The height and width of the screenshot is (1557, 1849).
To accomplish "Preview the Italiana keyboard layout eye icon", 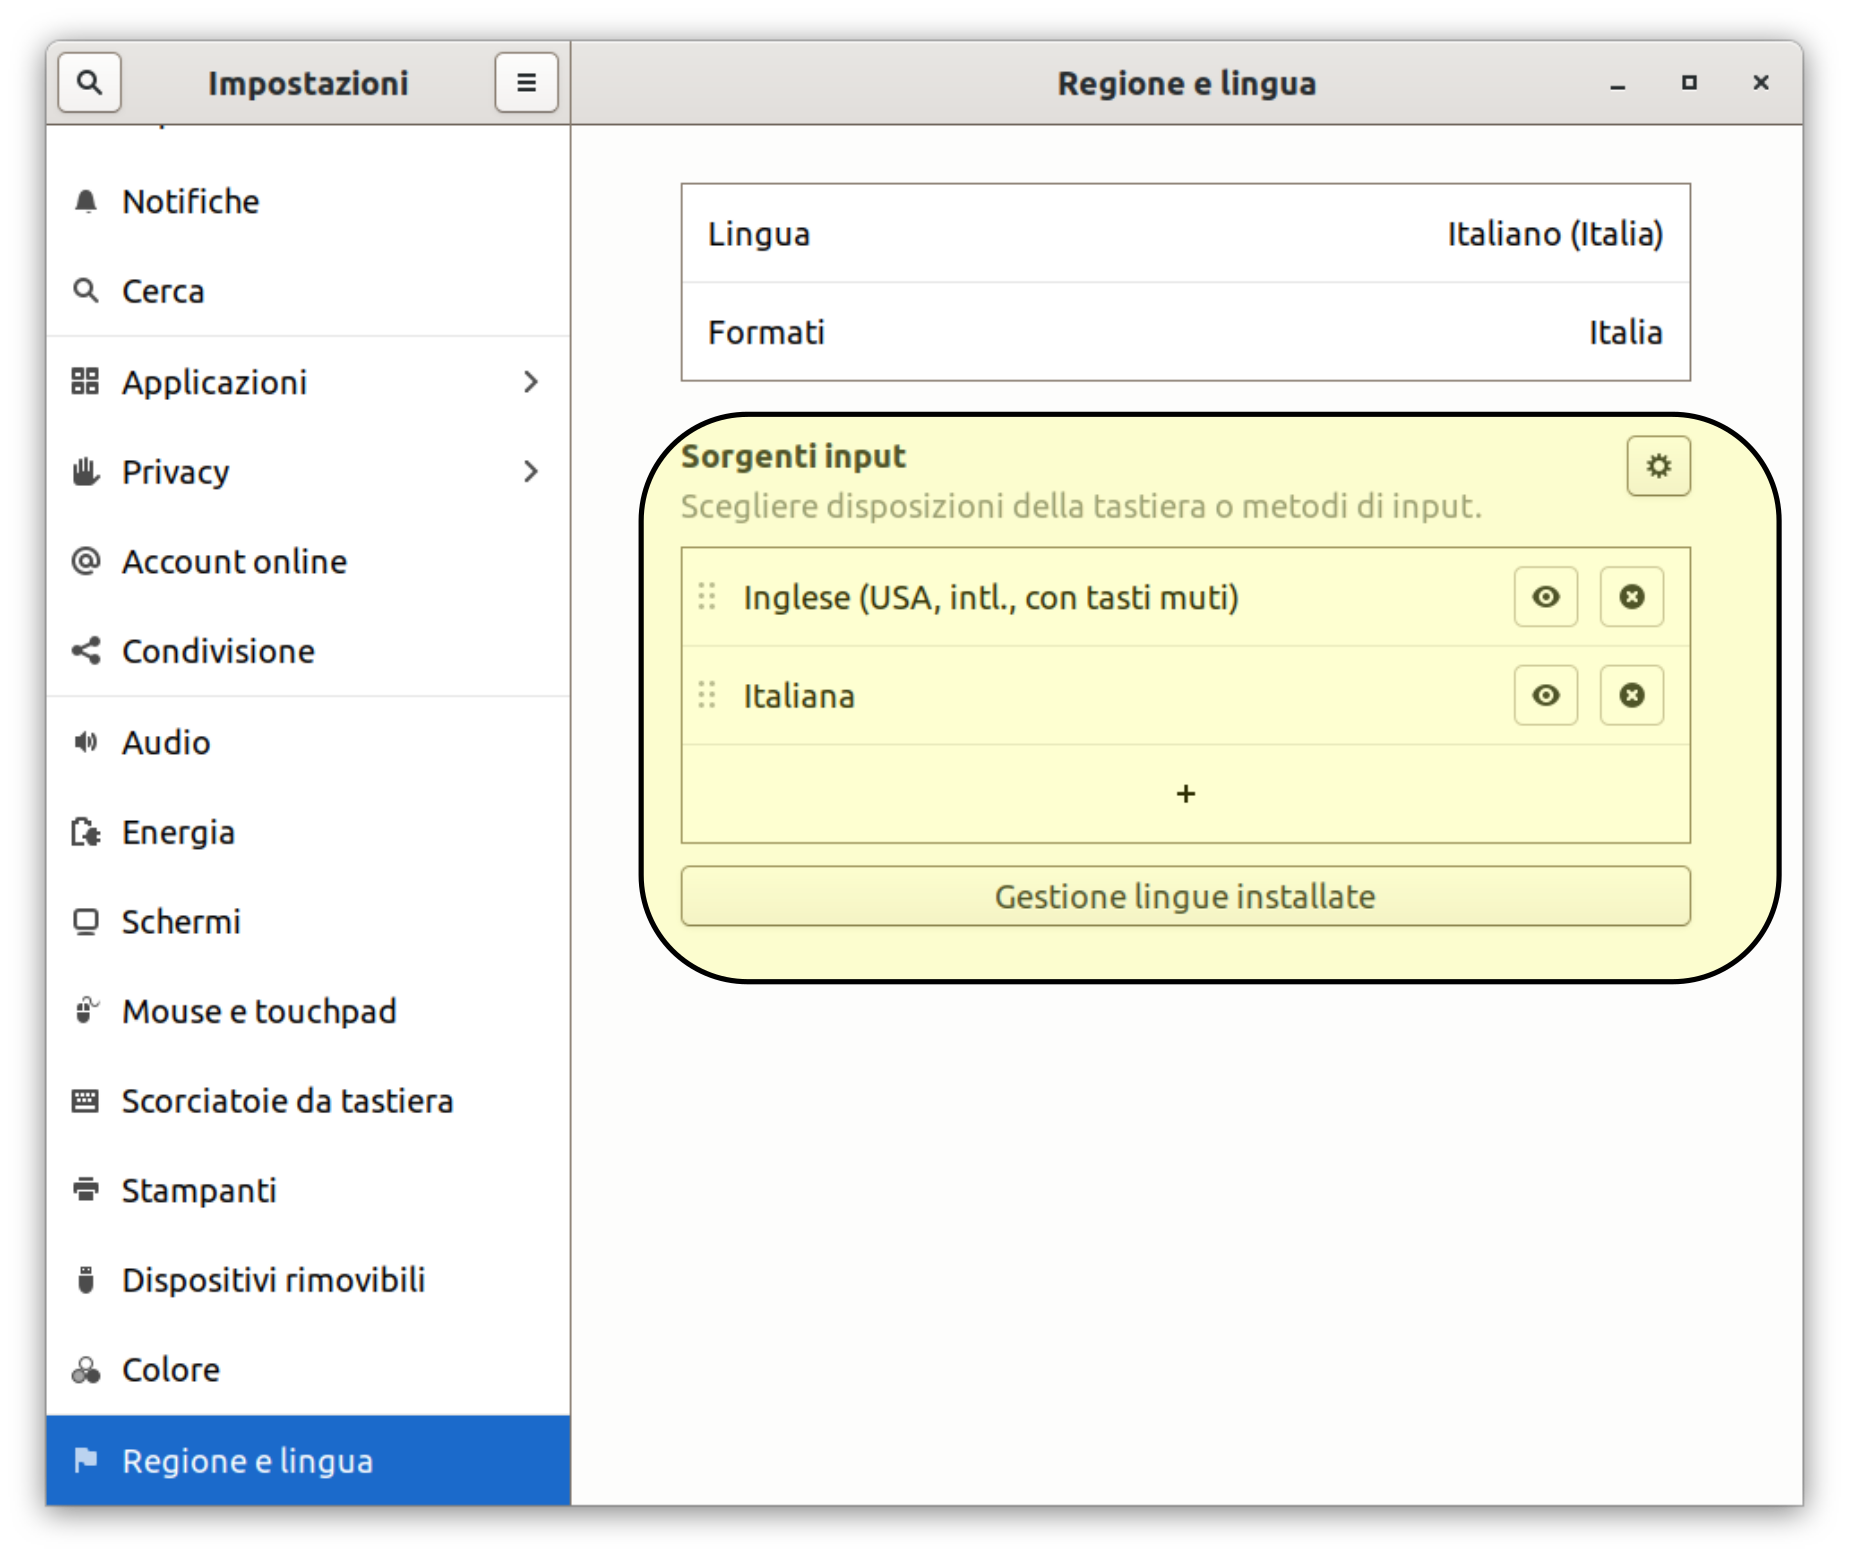I will (x=1545, y=695).
